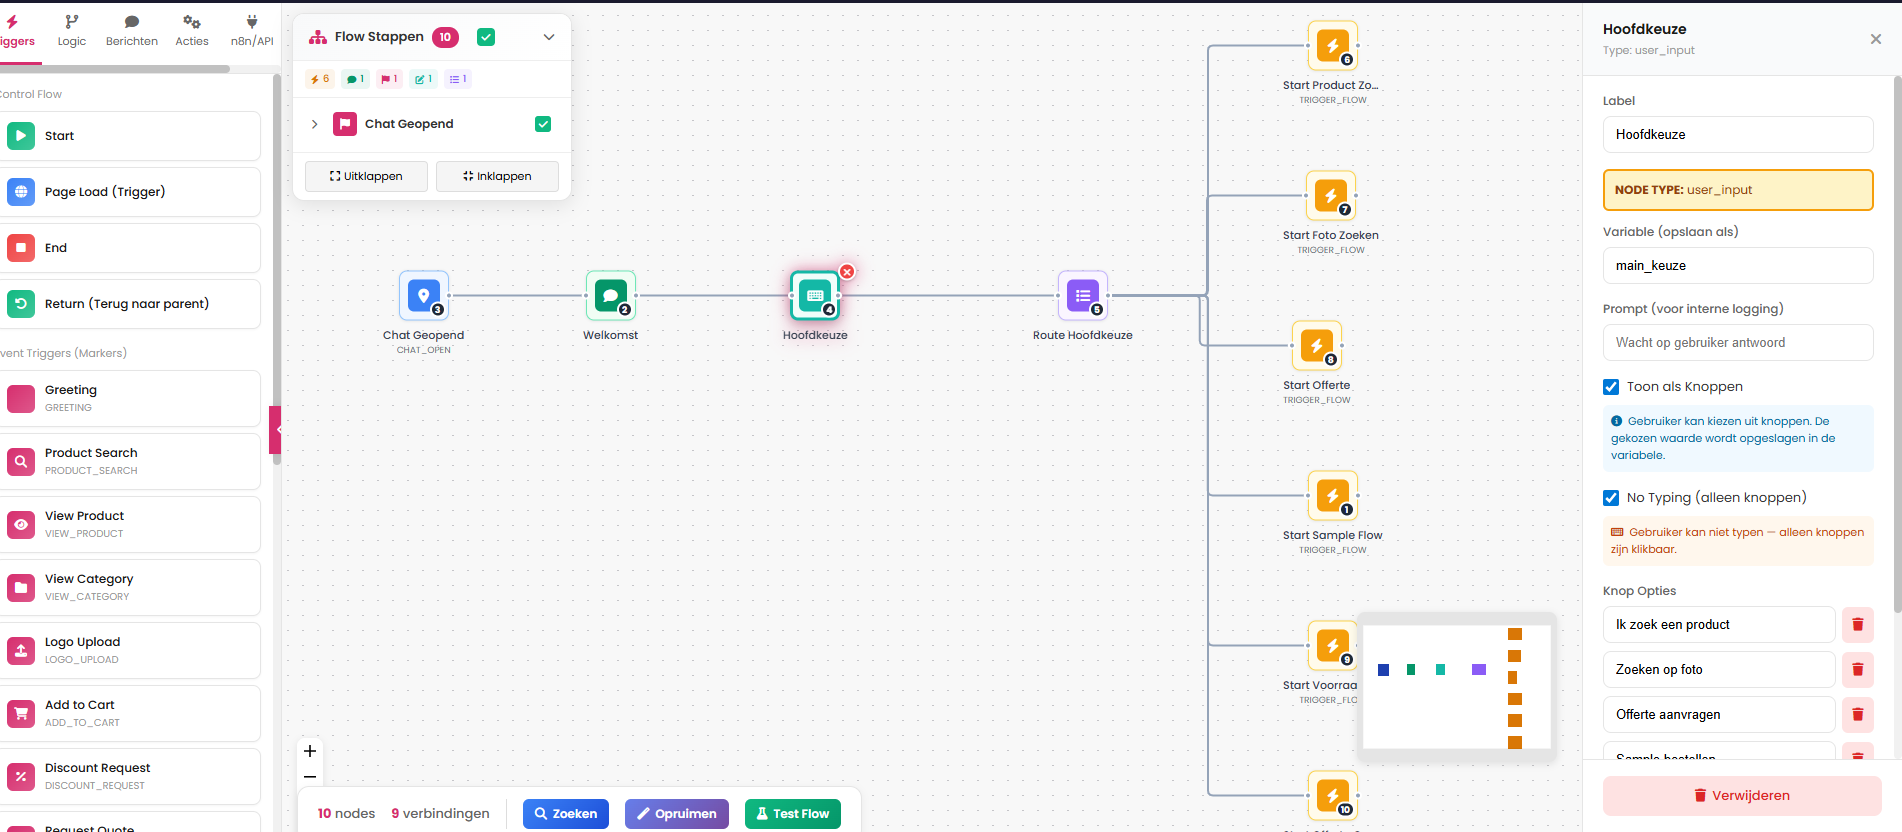Screen dimensions: 1902x832
Task: Open the Berichten tab
Action: (132, 31)
